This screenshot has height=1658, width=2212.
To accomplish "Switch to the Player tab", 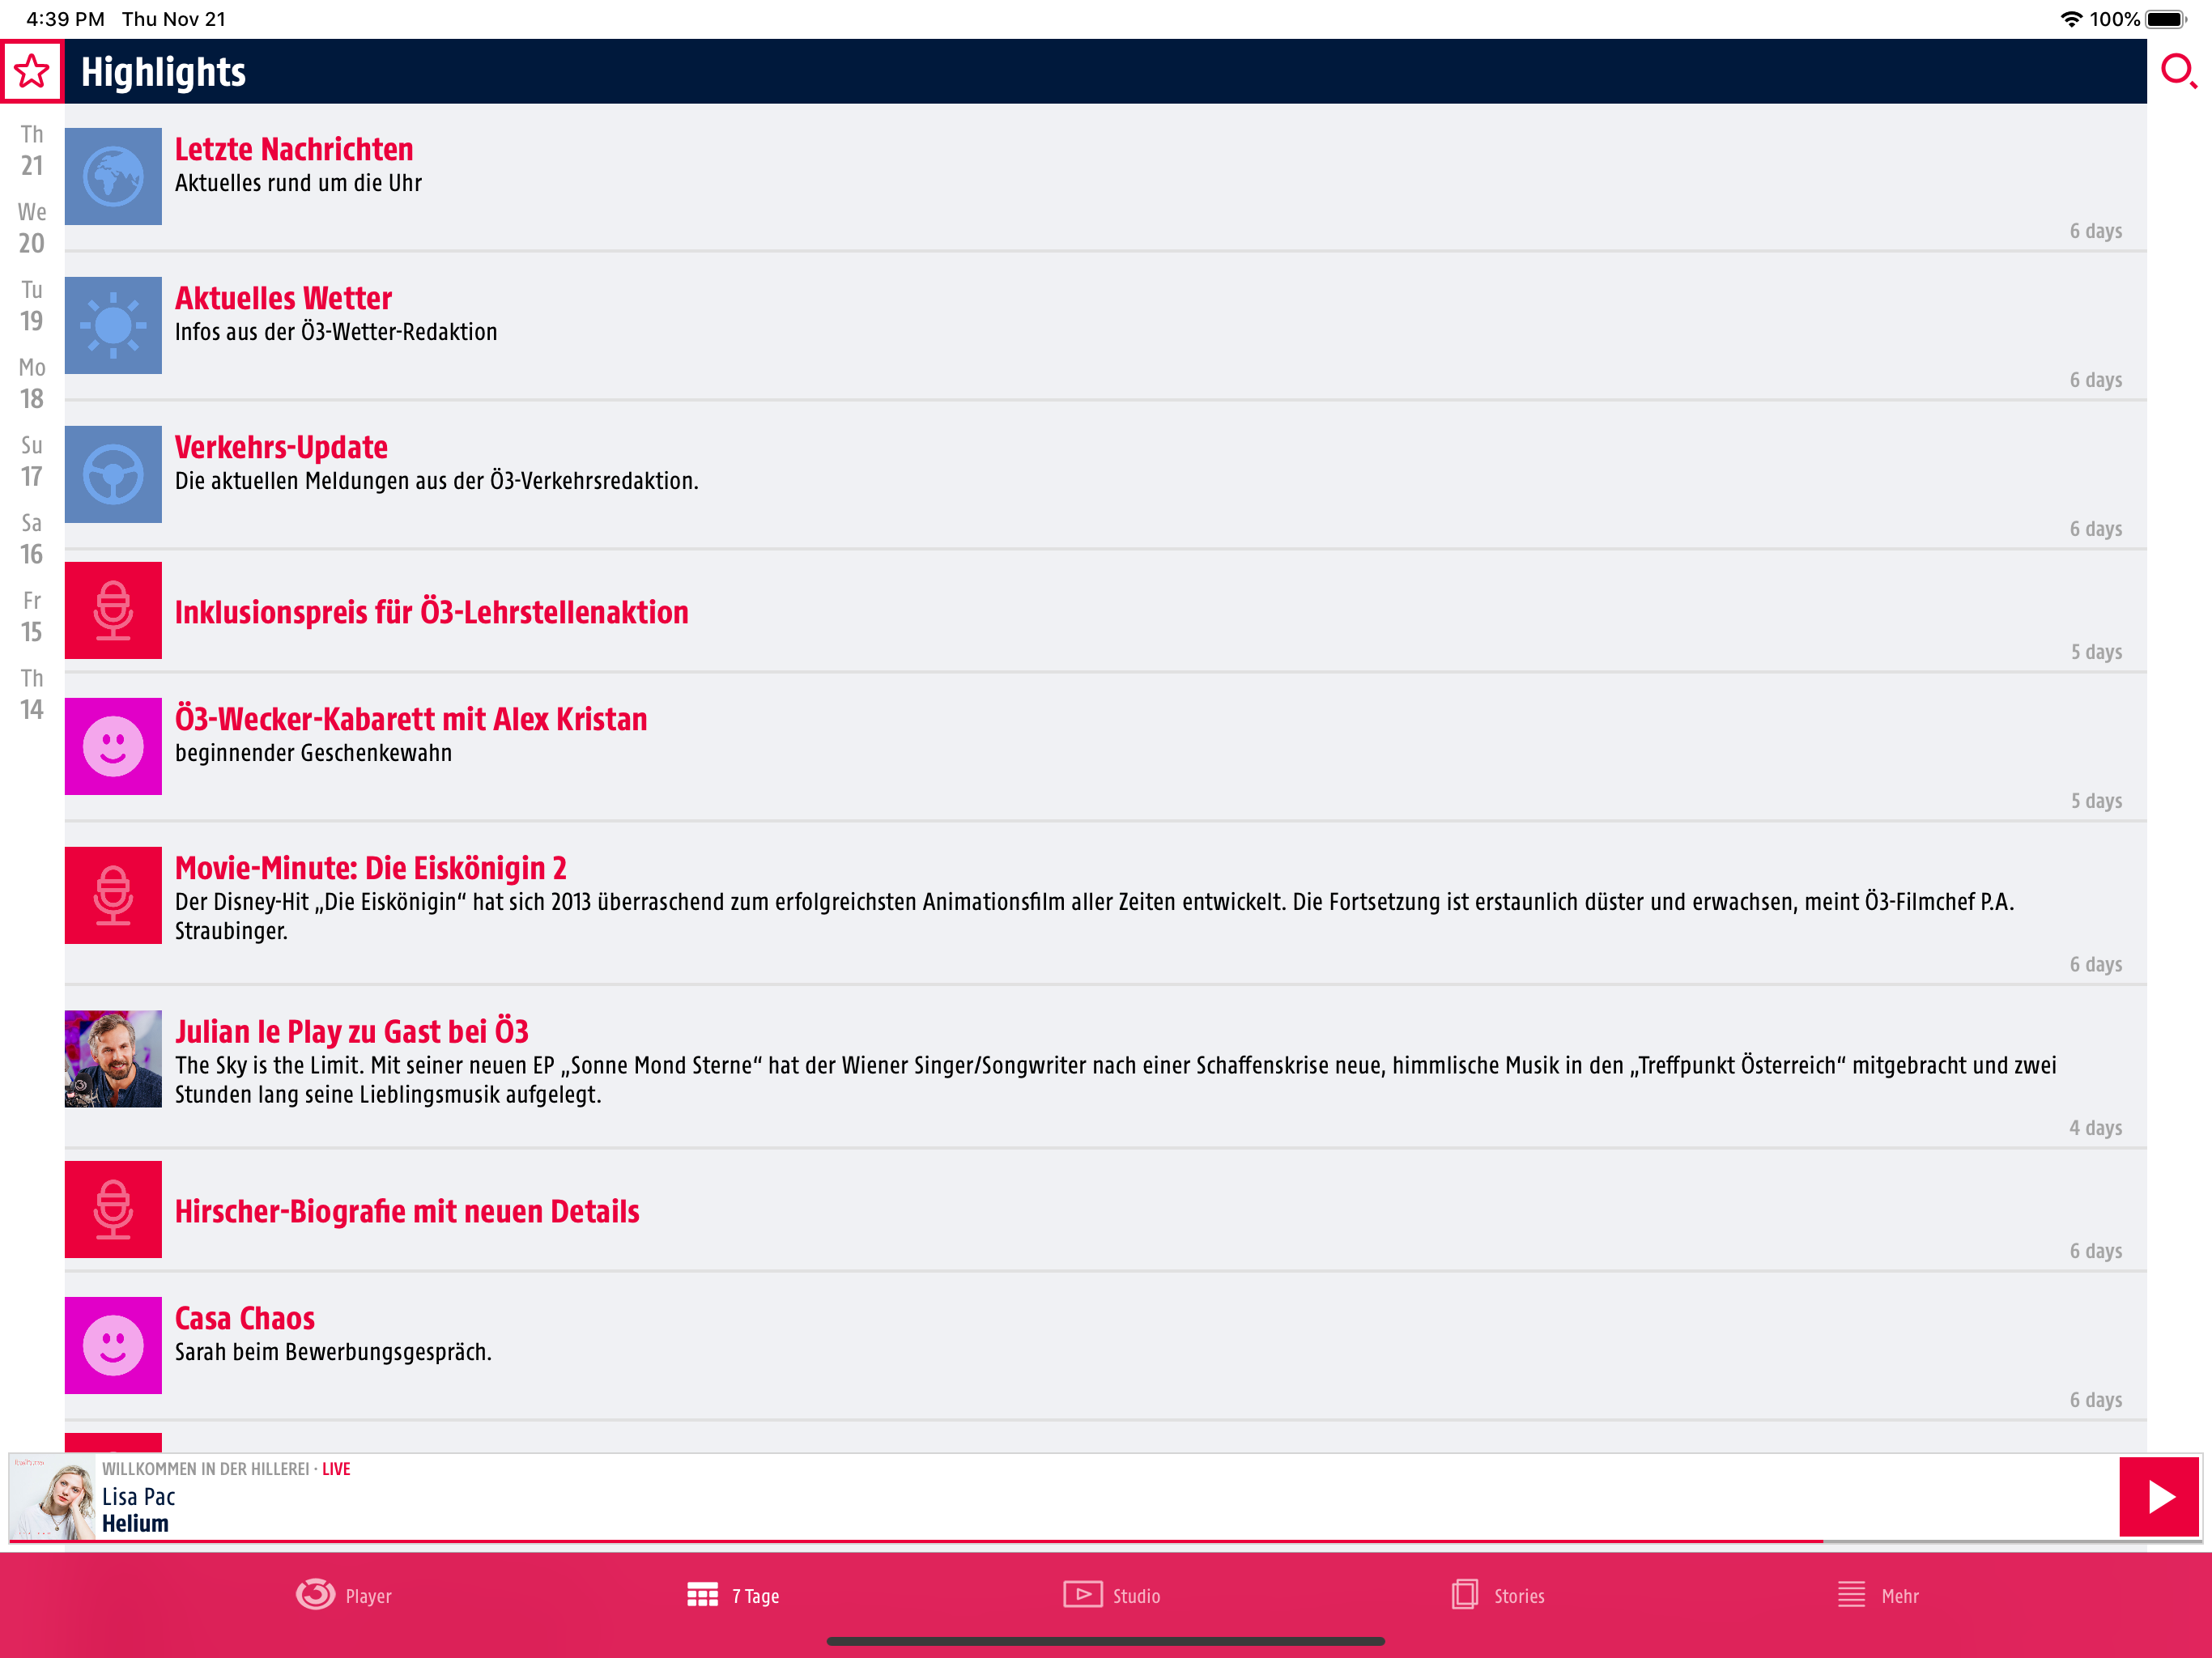I will [344, 1595].
